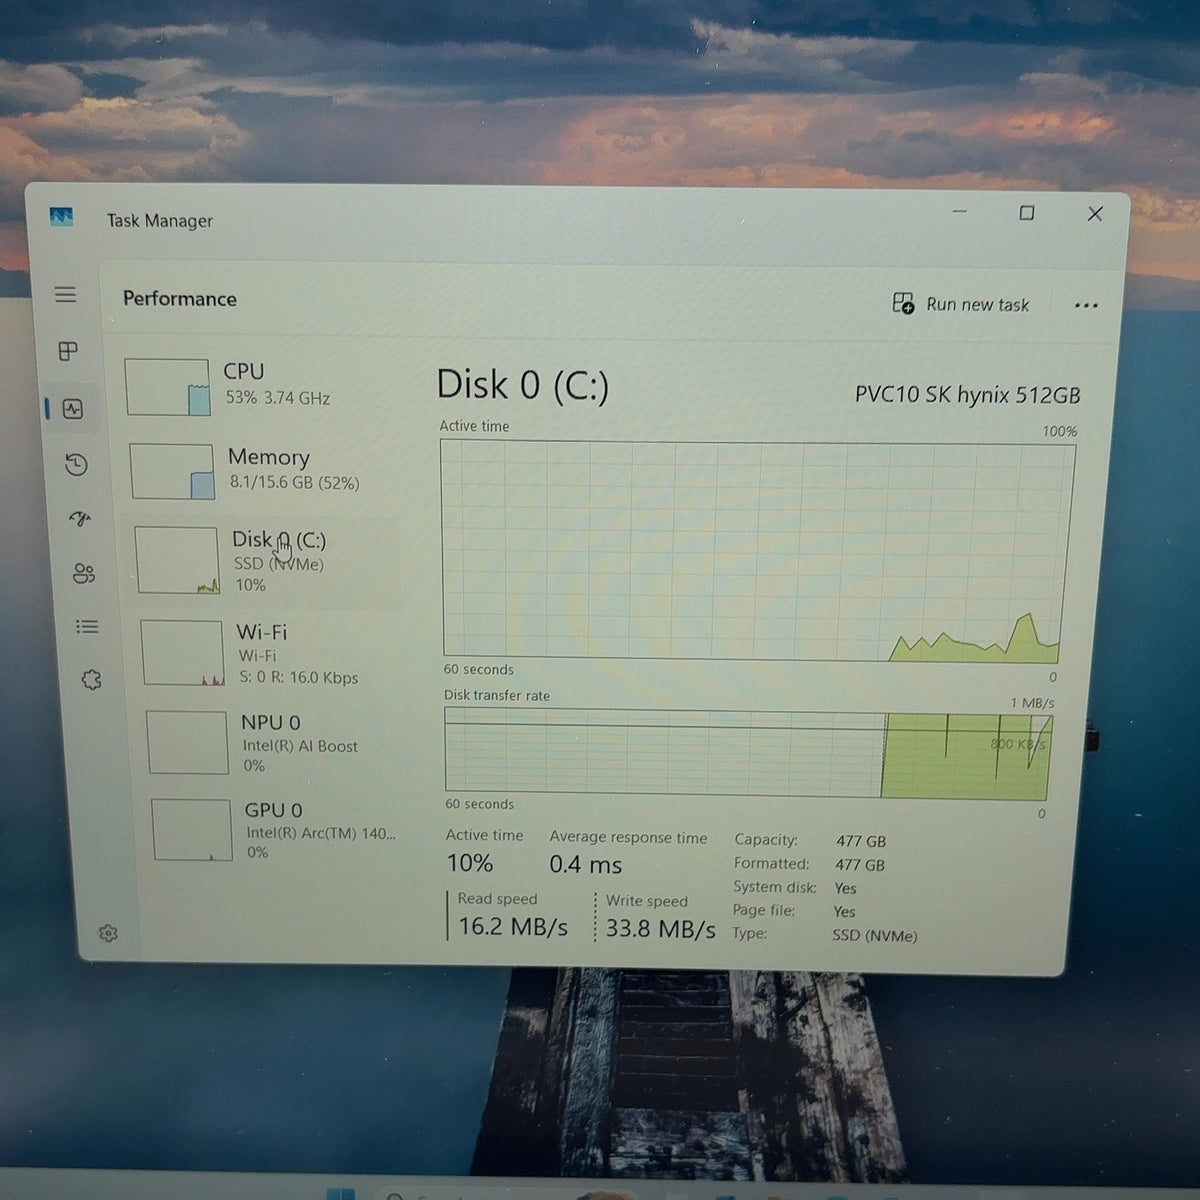Select the Performance page sidebar icon

[x=73, y=408]
